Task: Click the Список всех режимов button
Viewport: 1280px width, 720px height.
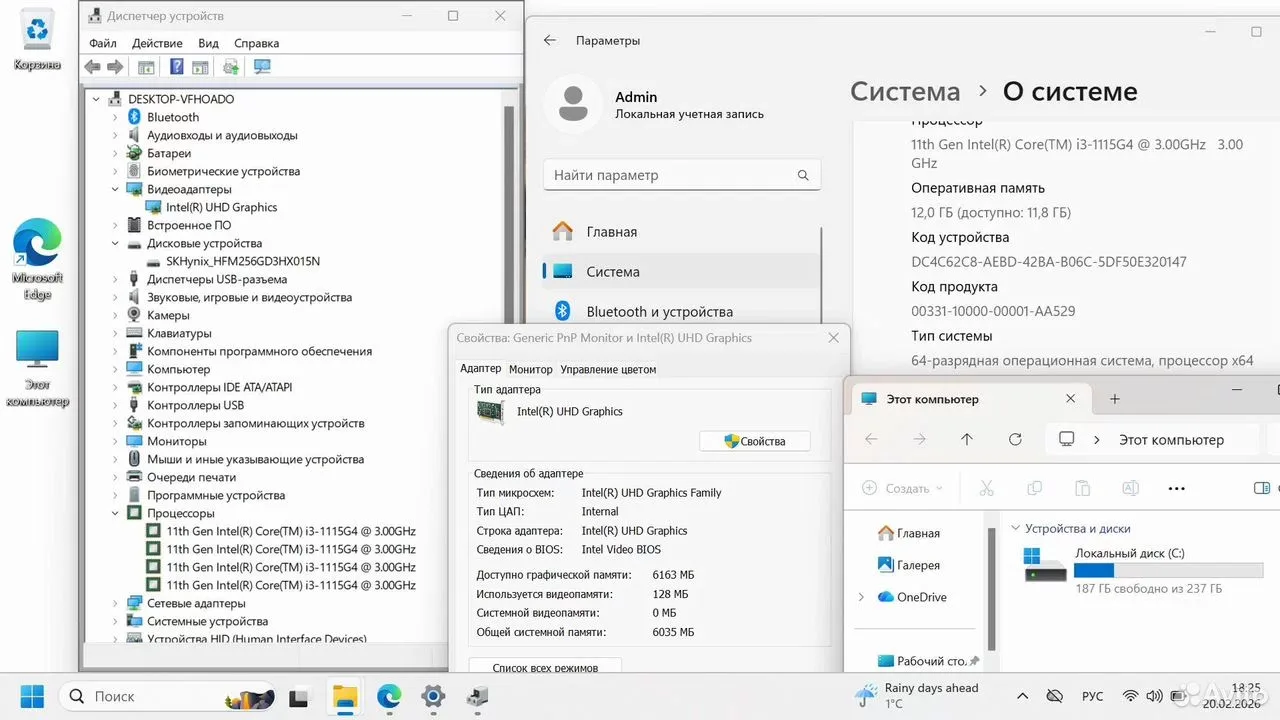Action: 545,667
